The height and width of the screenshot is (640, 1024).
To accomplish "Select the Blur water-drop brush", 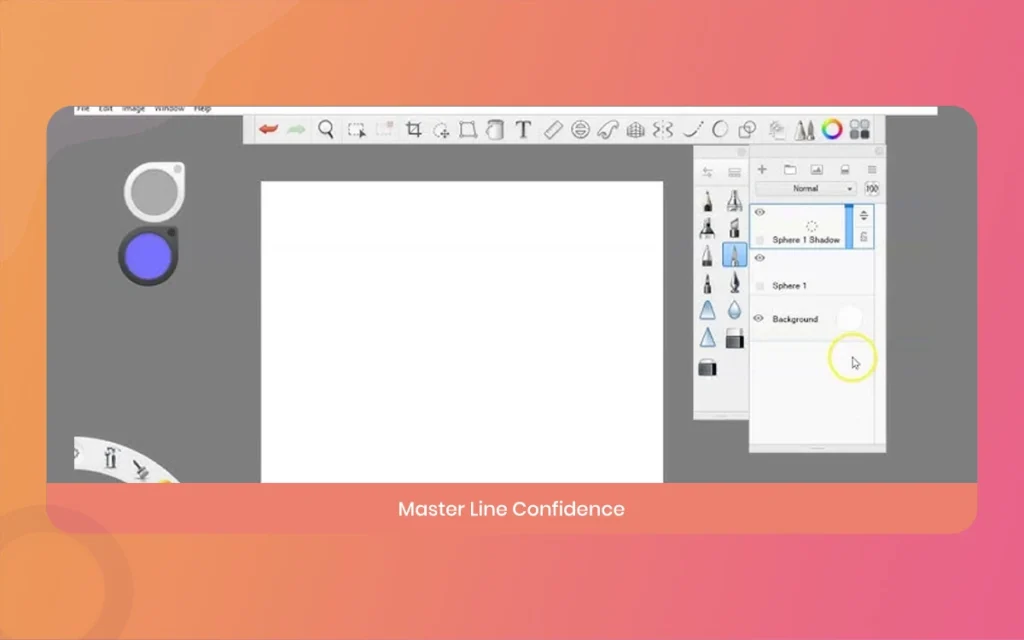I will pyautogui.click(x=735, y=310).
